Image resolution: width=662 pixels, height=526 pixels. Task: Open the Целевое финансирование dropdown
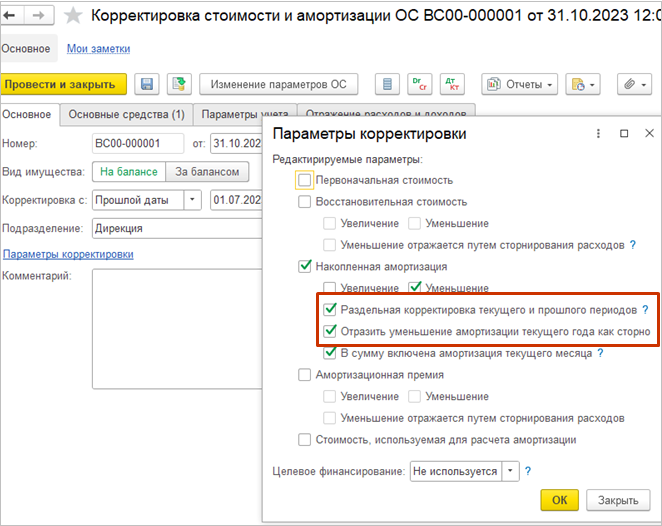coord(510,470)
